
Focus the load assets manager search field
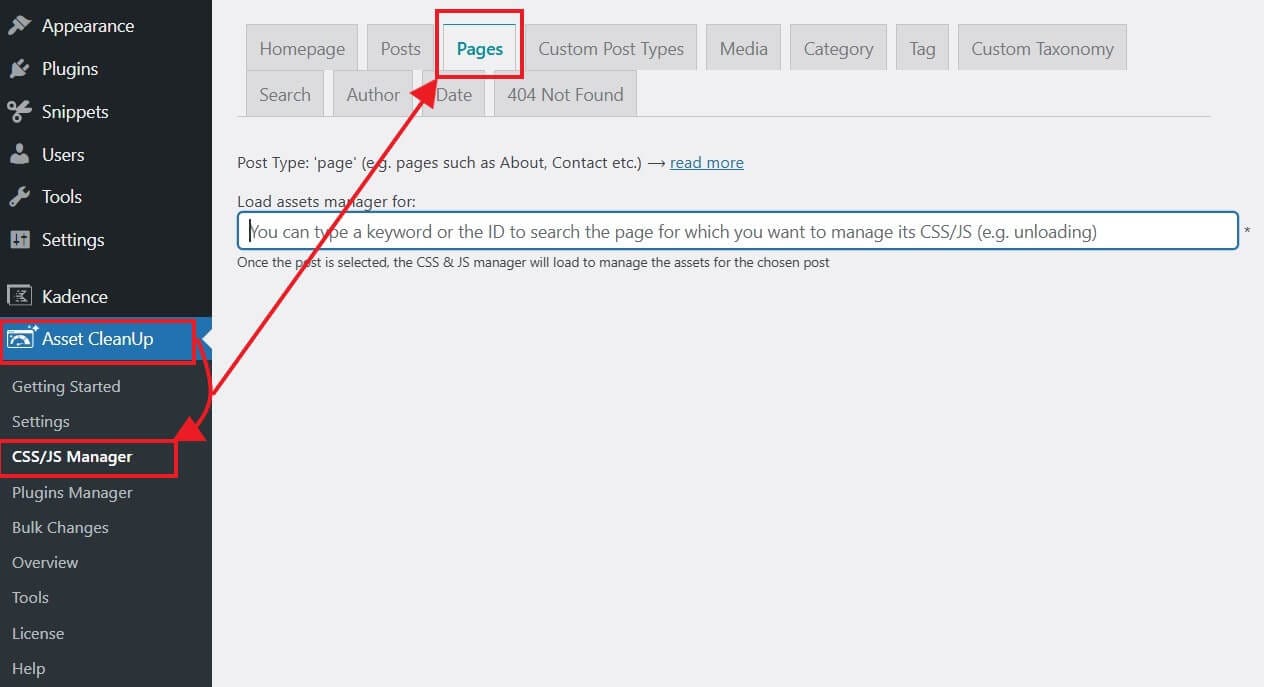(x=738, y=231)
